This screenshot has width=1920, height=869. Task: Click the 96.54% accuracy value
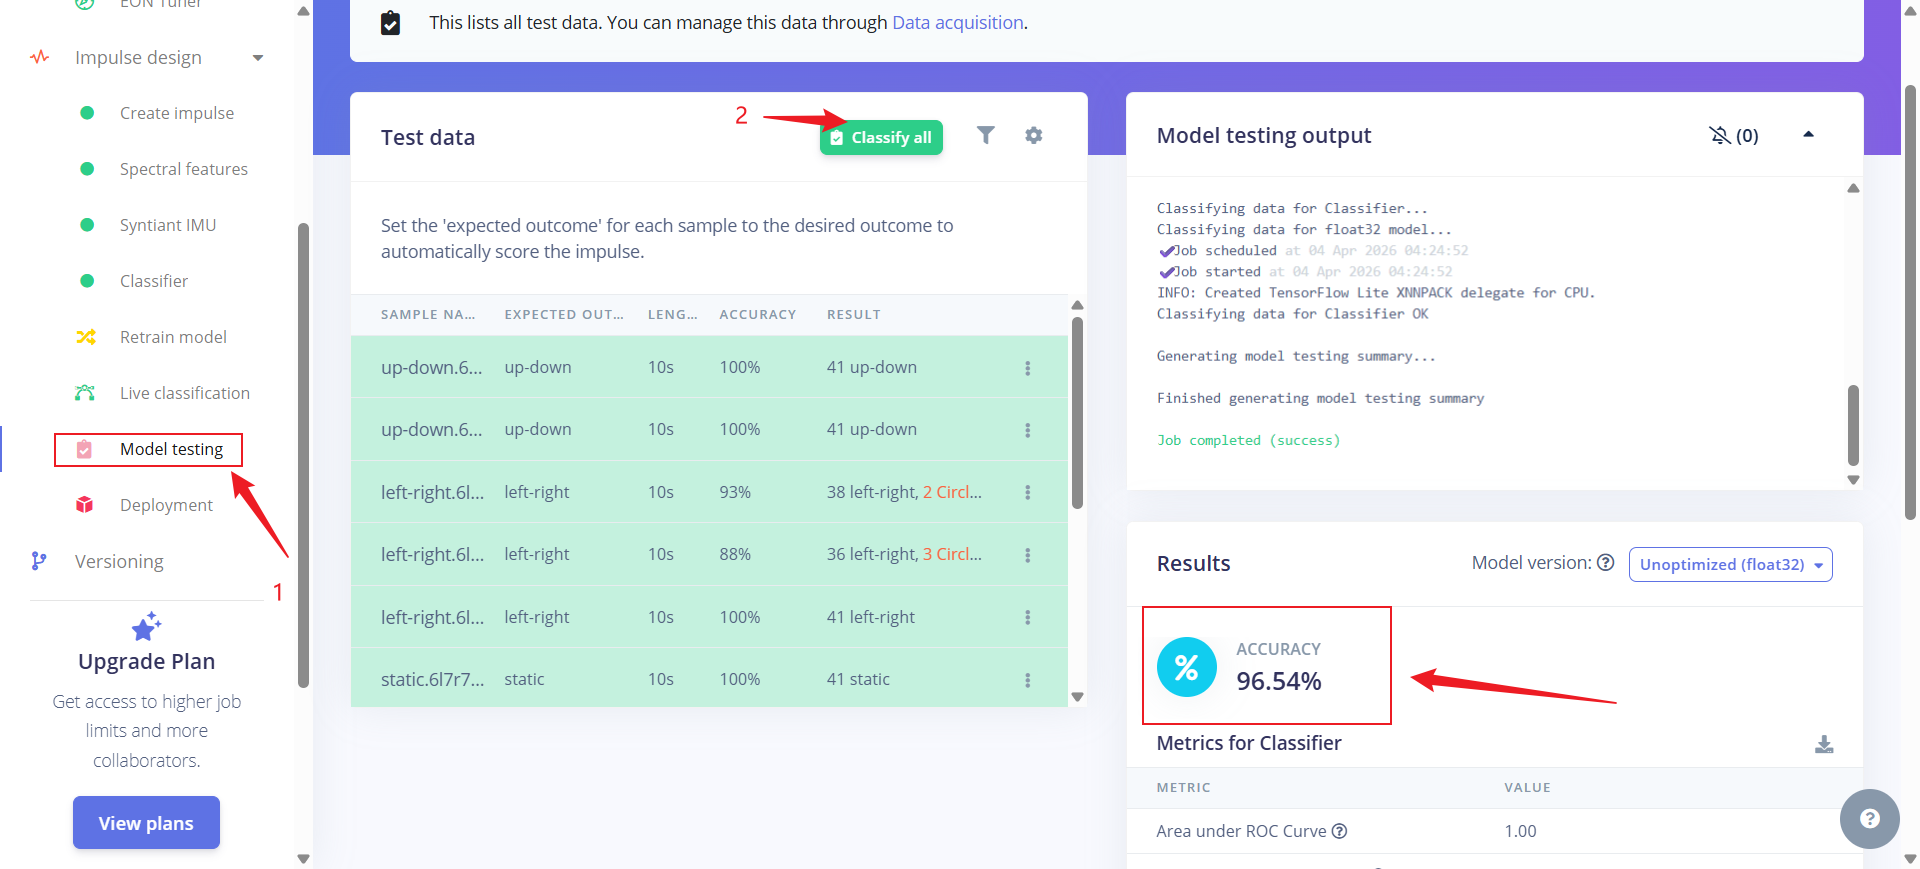[1279, 681]
